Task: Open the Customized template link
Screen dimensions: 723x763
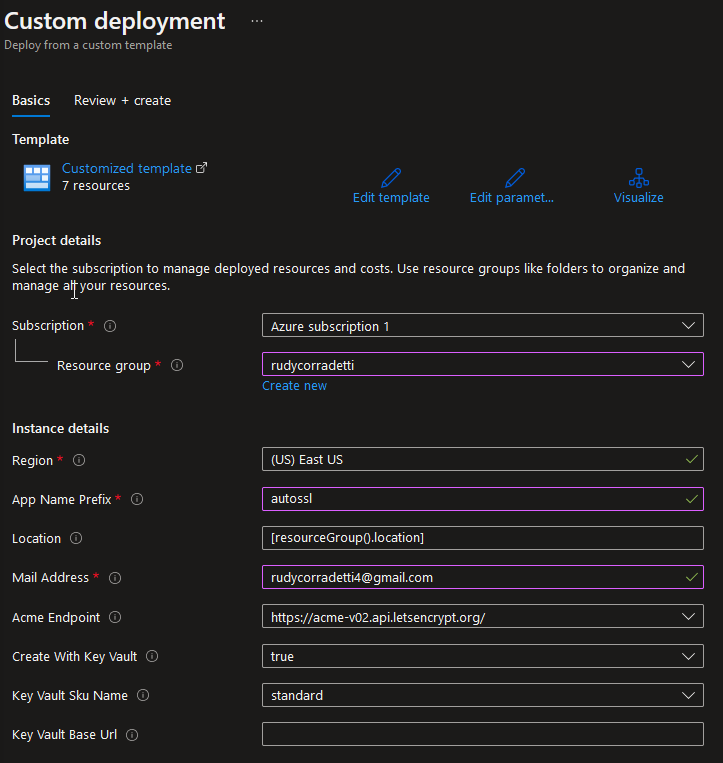Action: coord(127,168)
